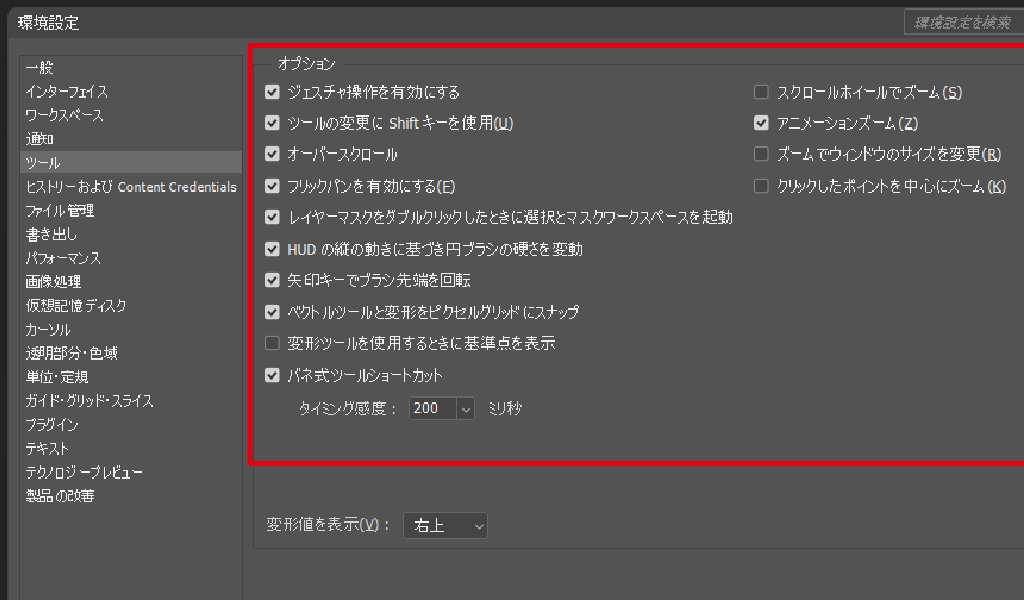Image resolution: width=1024 pixels, height=600 pixels.
Task: Open ガイド・グリッド・スライス category
Action: coord(90,401)
